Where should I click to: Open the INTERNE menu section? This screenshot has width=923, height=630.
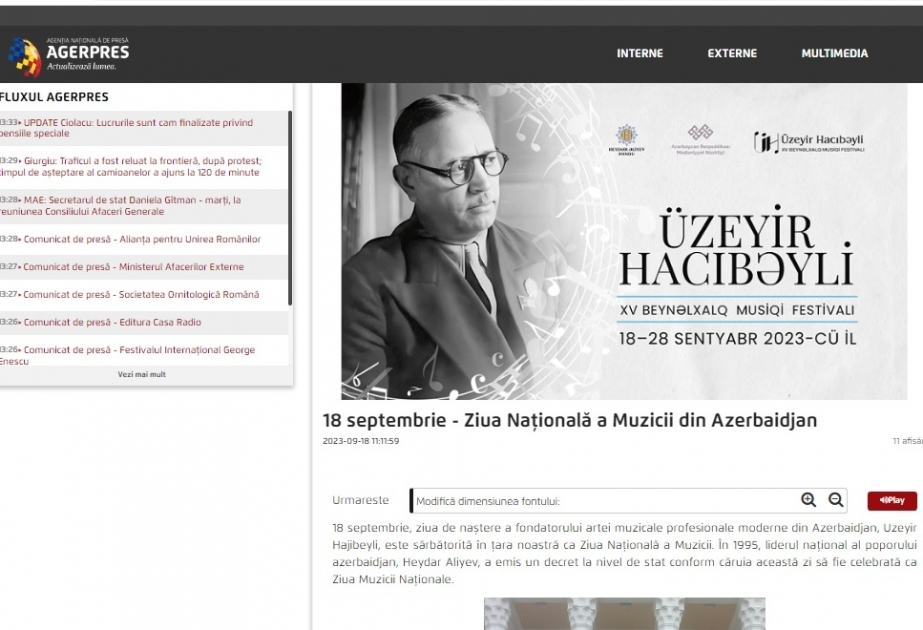[x=640, y=53]
